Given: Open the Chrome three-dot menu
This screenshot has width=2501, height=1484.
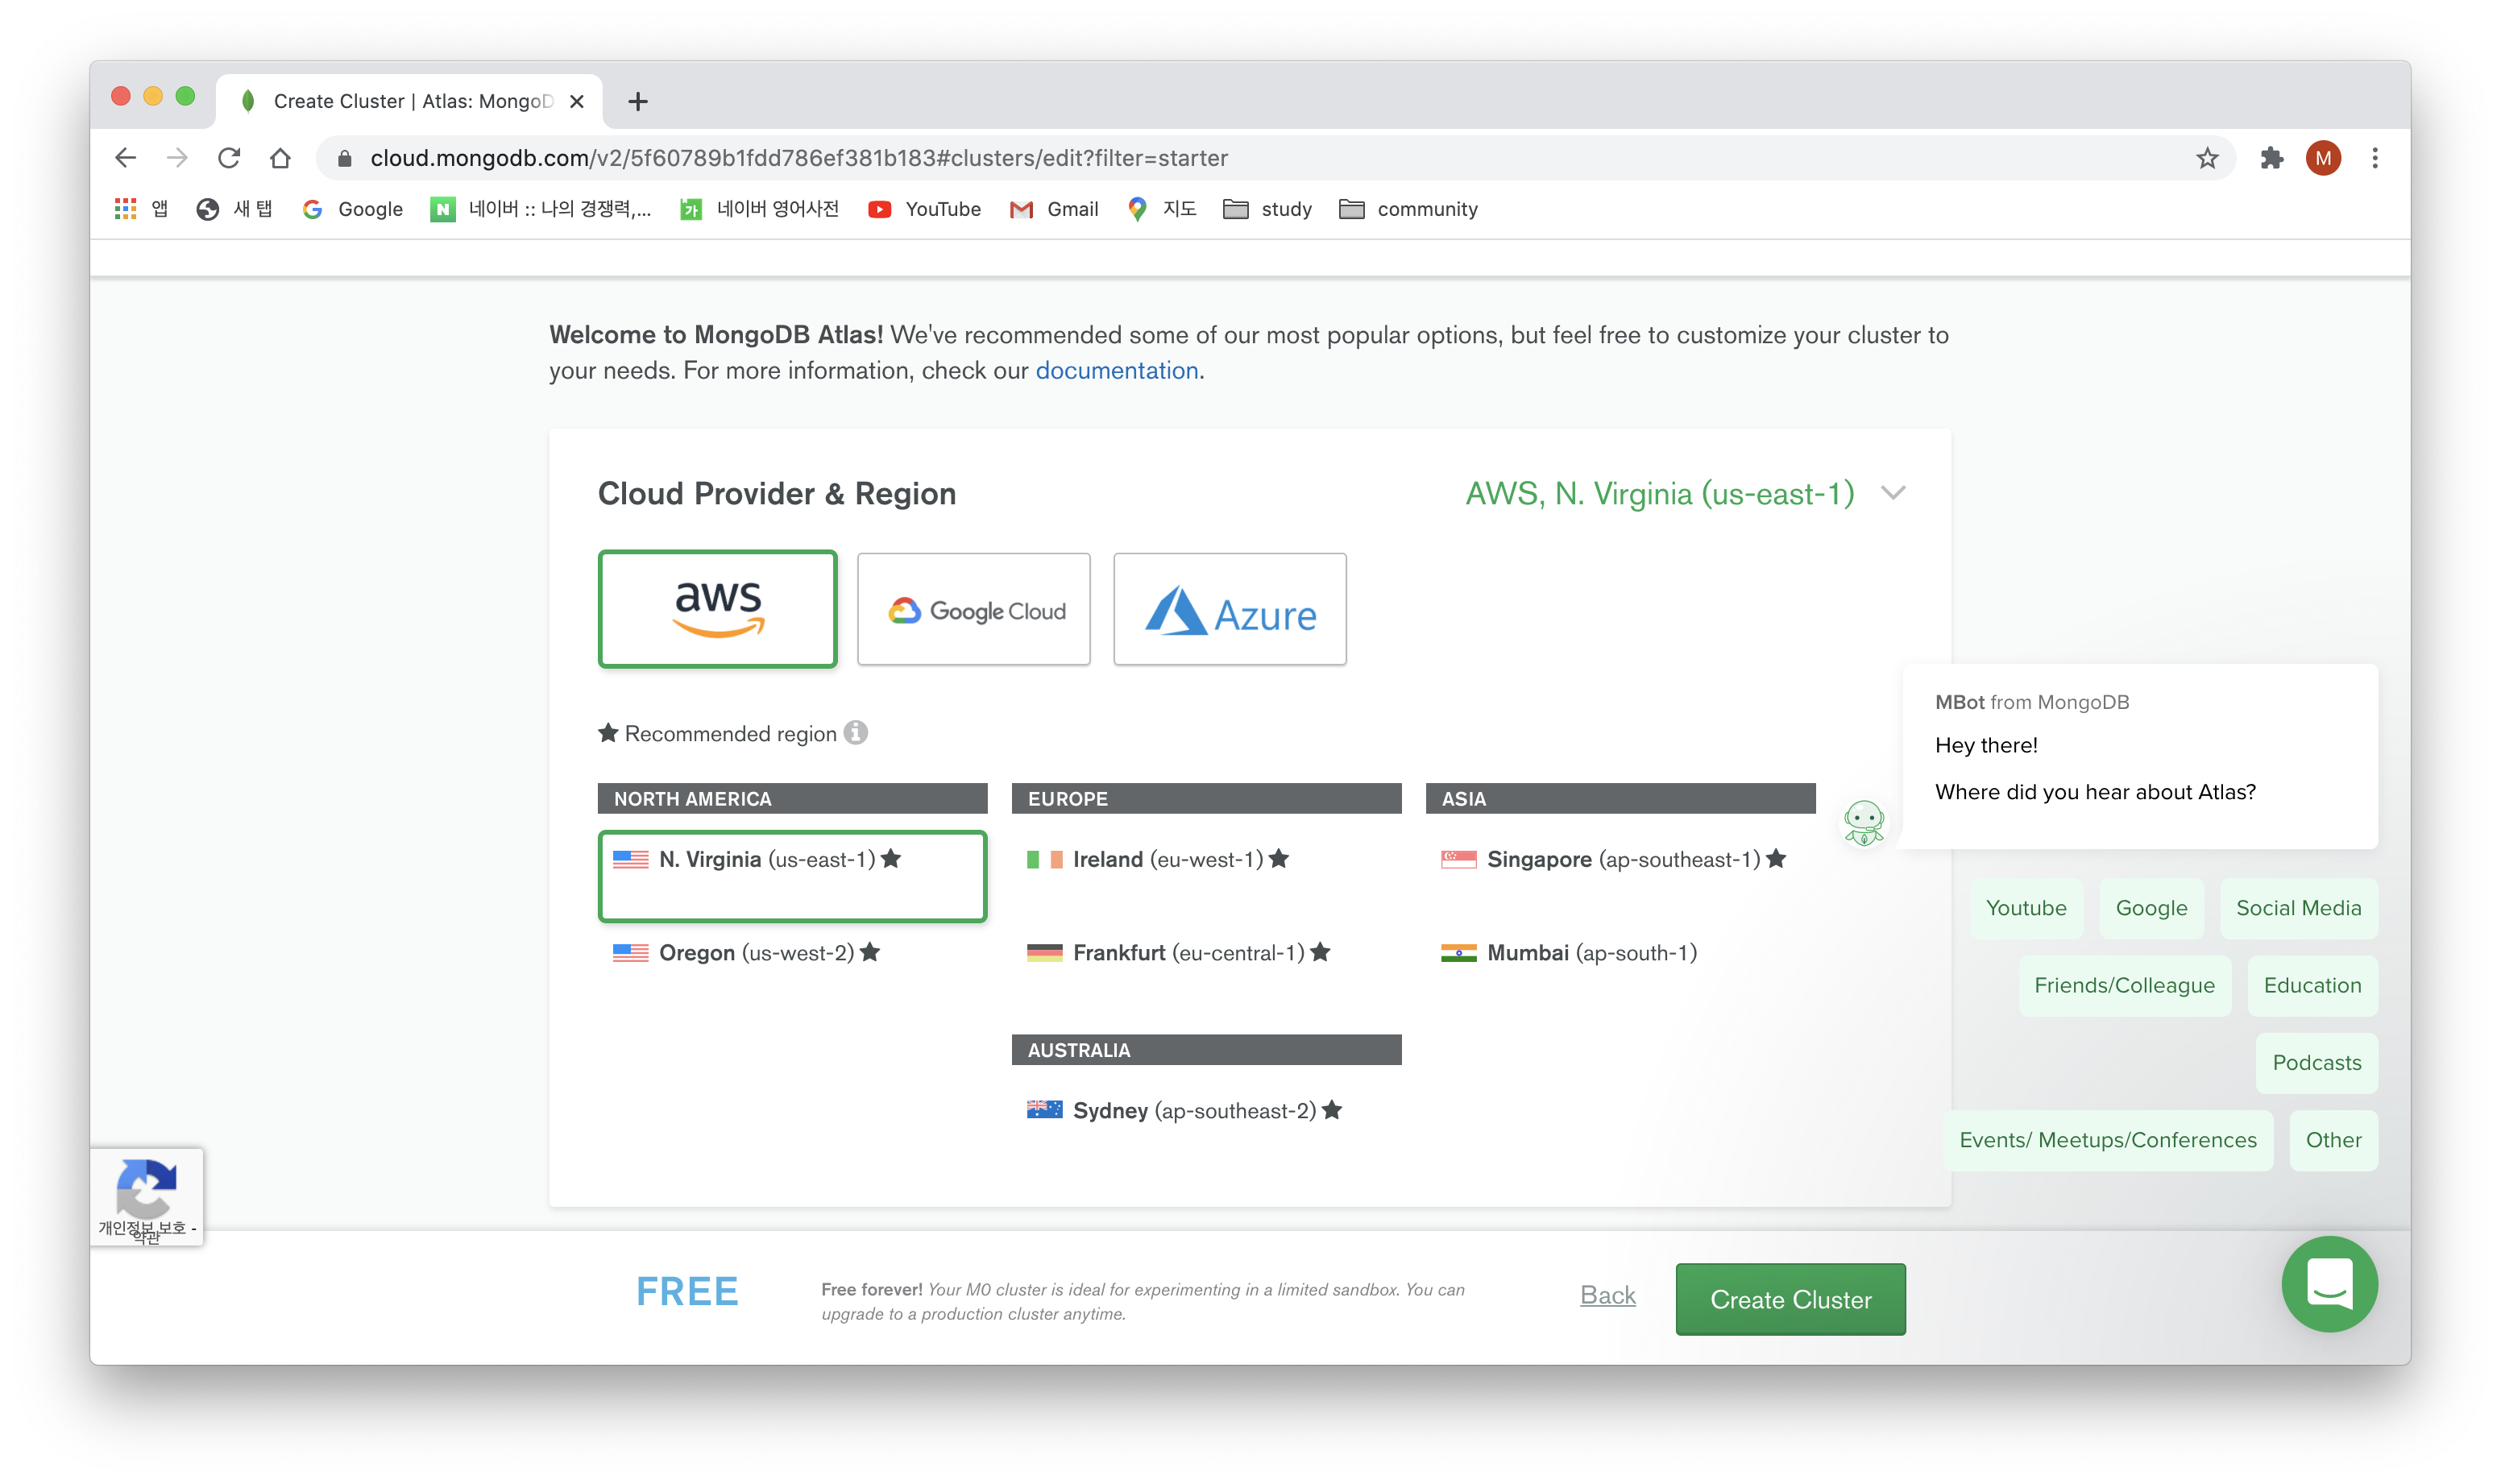Looking at the screenshot, I should click(2374, 158).
